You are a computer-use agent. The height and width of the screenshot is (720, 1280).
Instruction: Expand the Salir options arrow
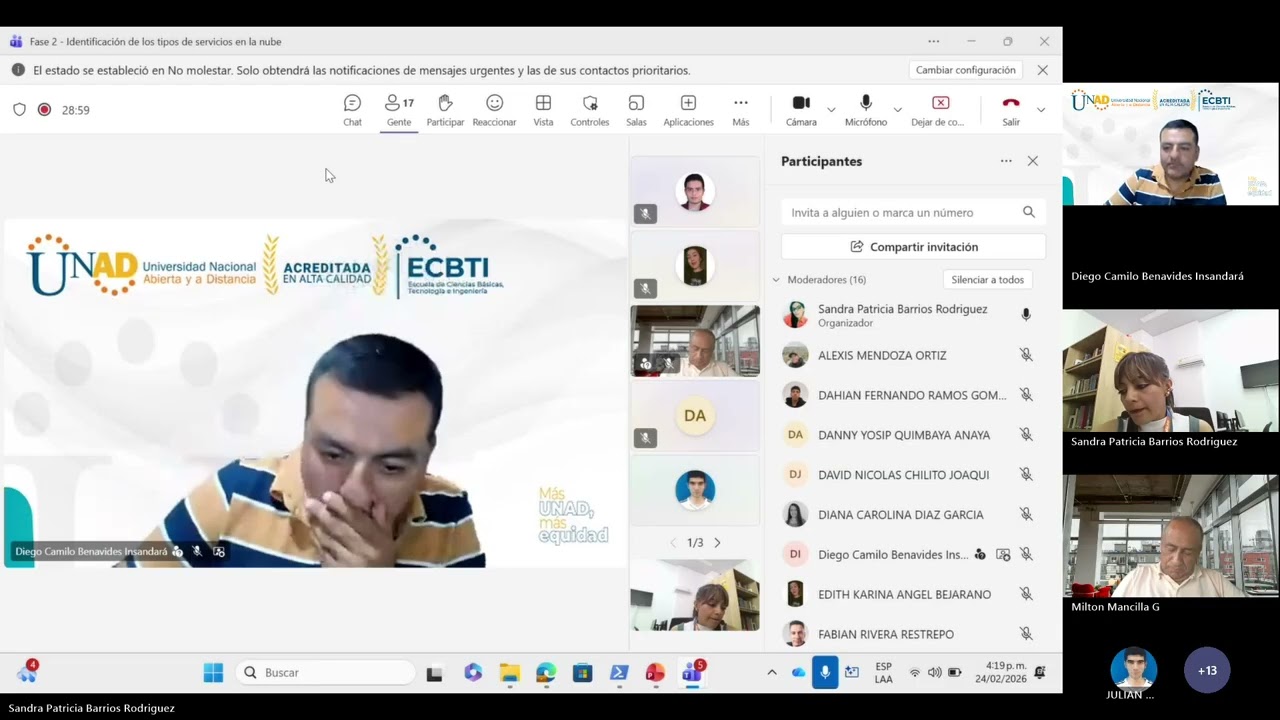click(1041, 110)
